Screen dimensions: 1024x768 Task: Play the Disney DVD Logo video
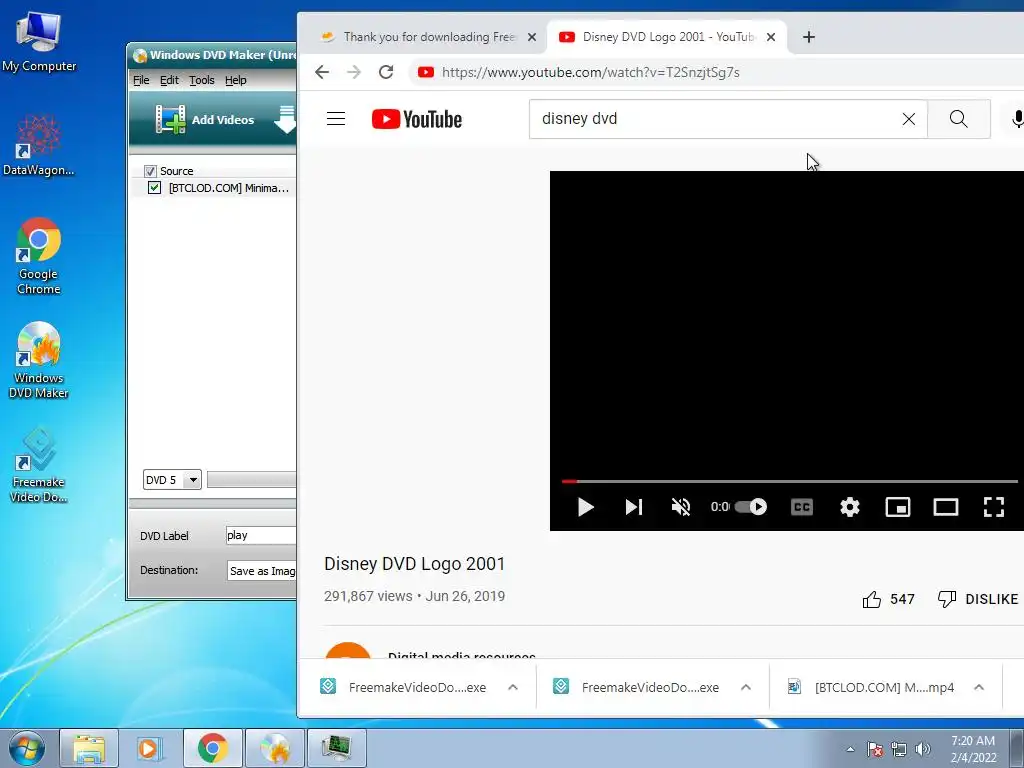coord(585,507)
